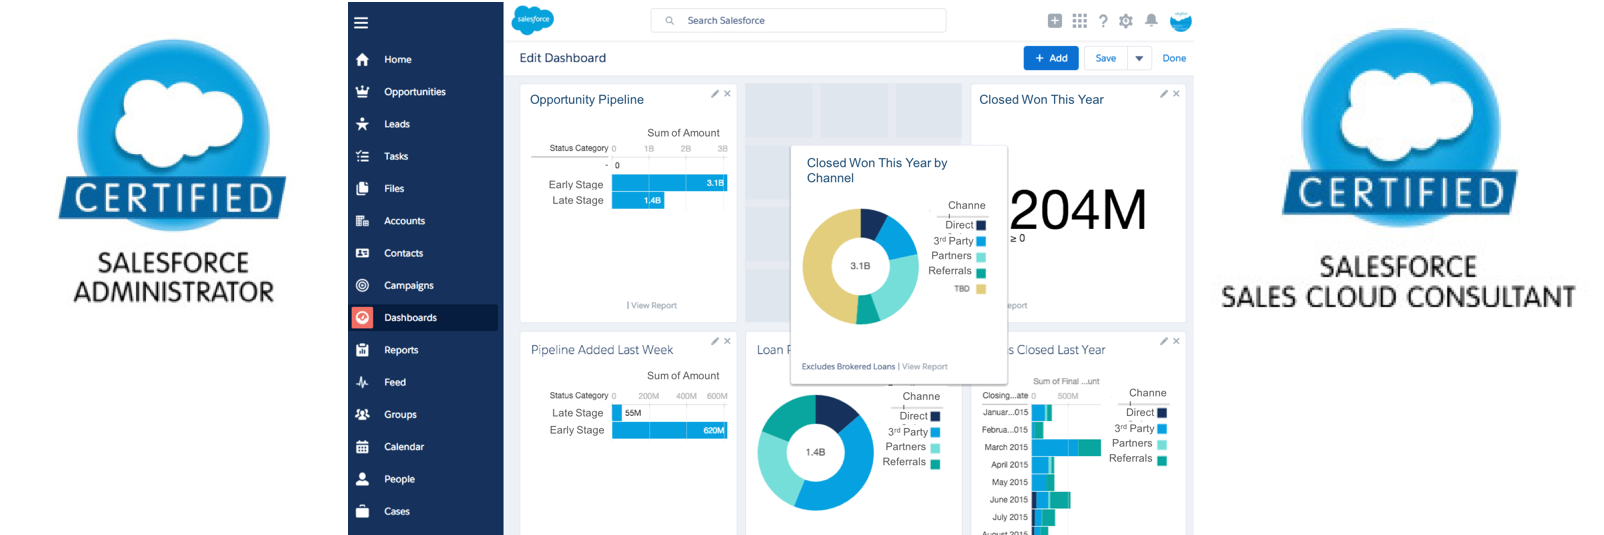This screenshot has height=535, width=1604.
Task: Click the 3.1B donut chart center
Action: click(860, 266)
